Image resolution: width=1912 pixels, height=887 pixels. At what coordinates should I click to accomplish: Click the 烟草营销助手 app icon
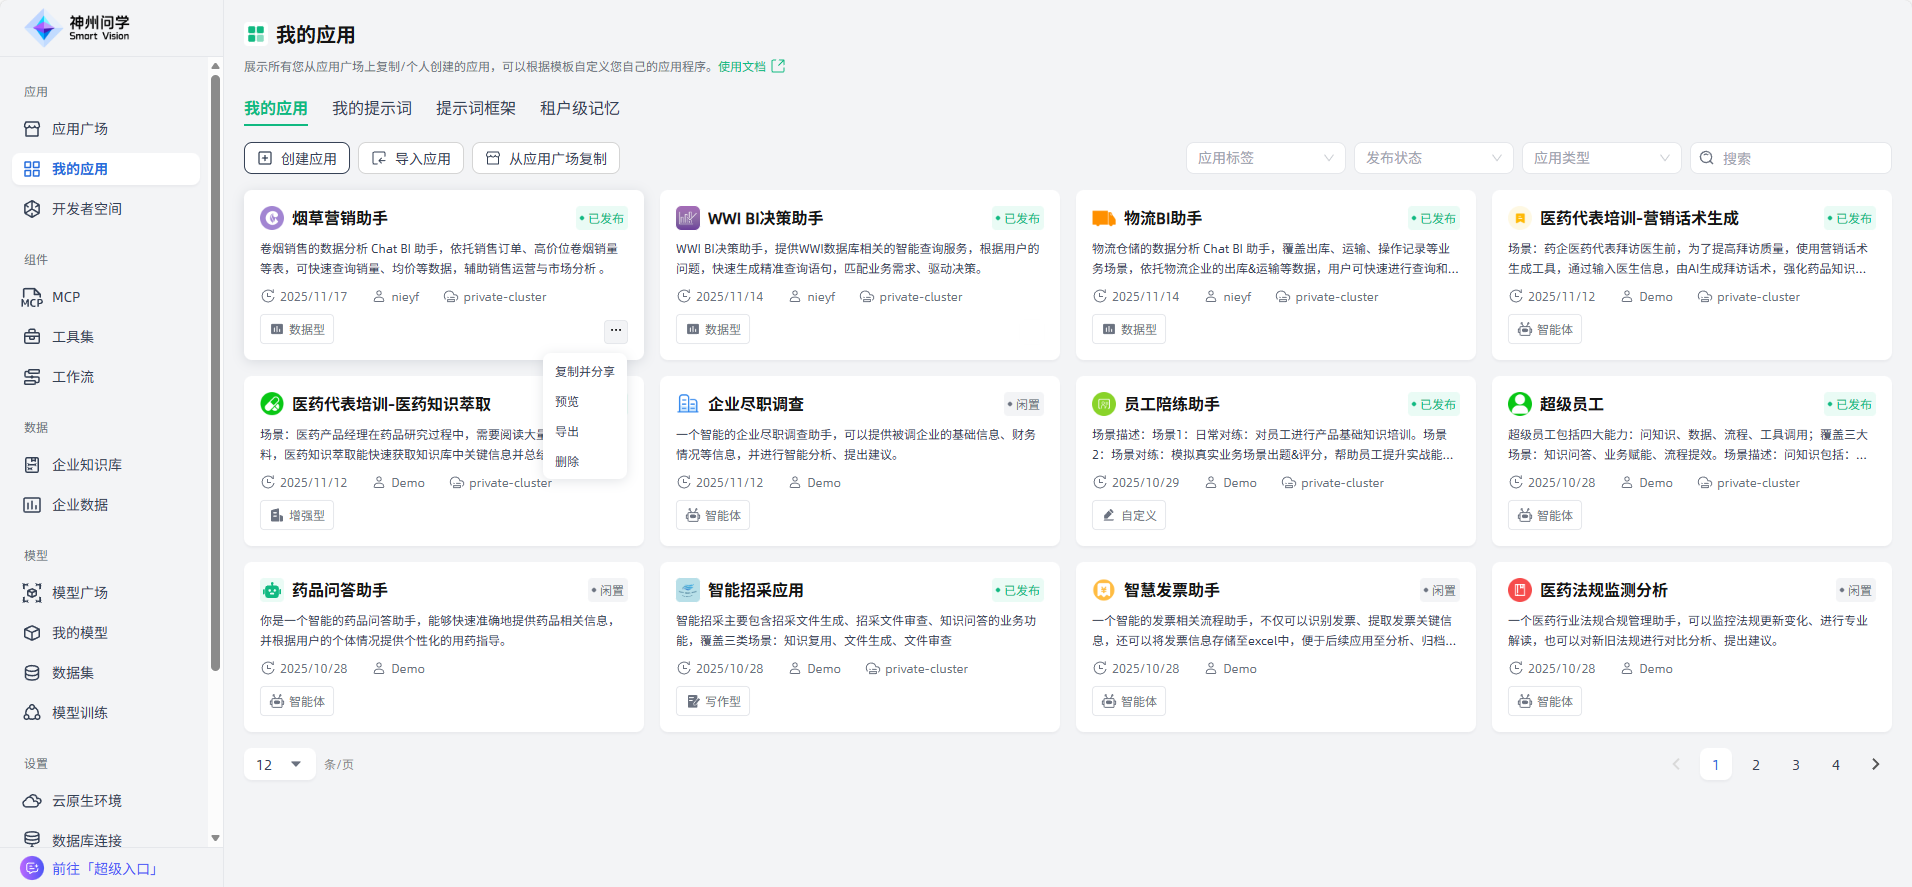tap(272, 218)
